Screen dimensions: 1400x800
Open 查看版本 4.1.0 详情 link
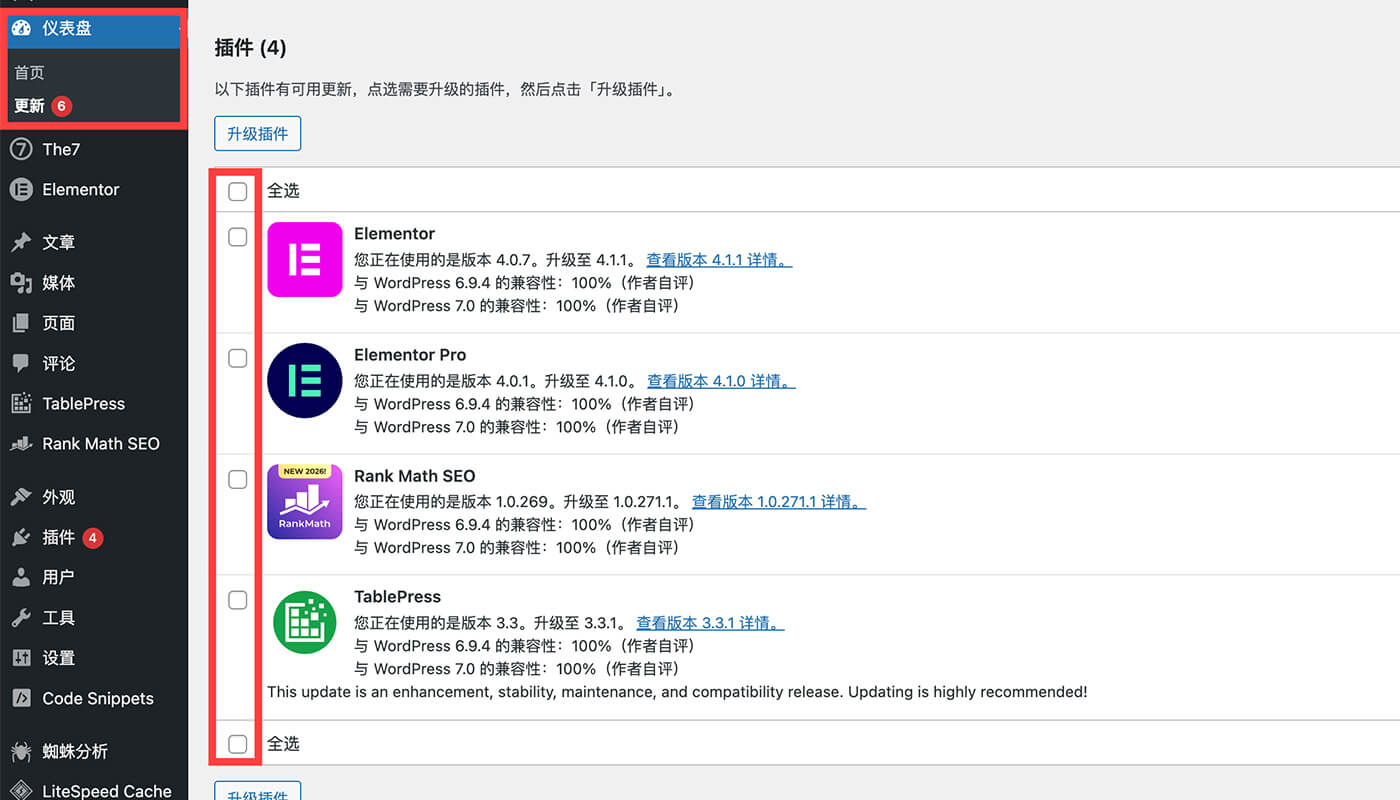tap(721, 381)
